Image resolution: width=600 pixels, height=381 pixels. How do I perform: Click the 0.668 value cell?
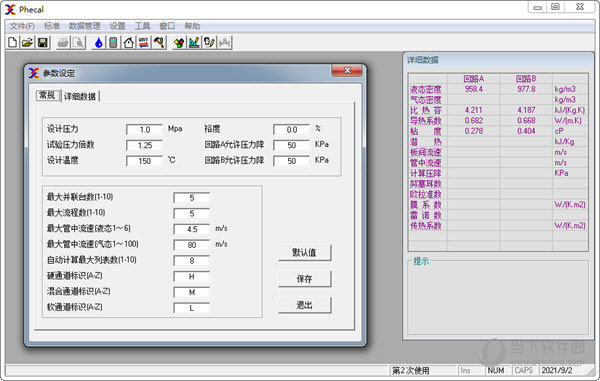pyautogui.click(x=526, y=120)
